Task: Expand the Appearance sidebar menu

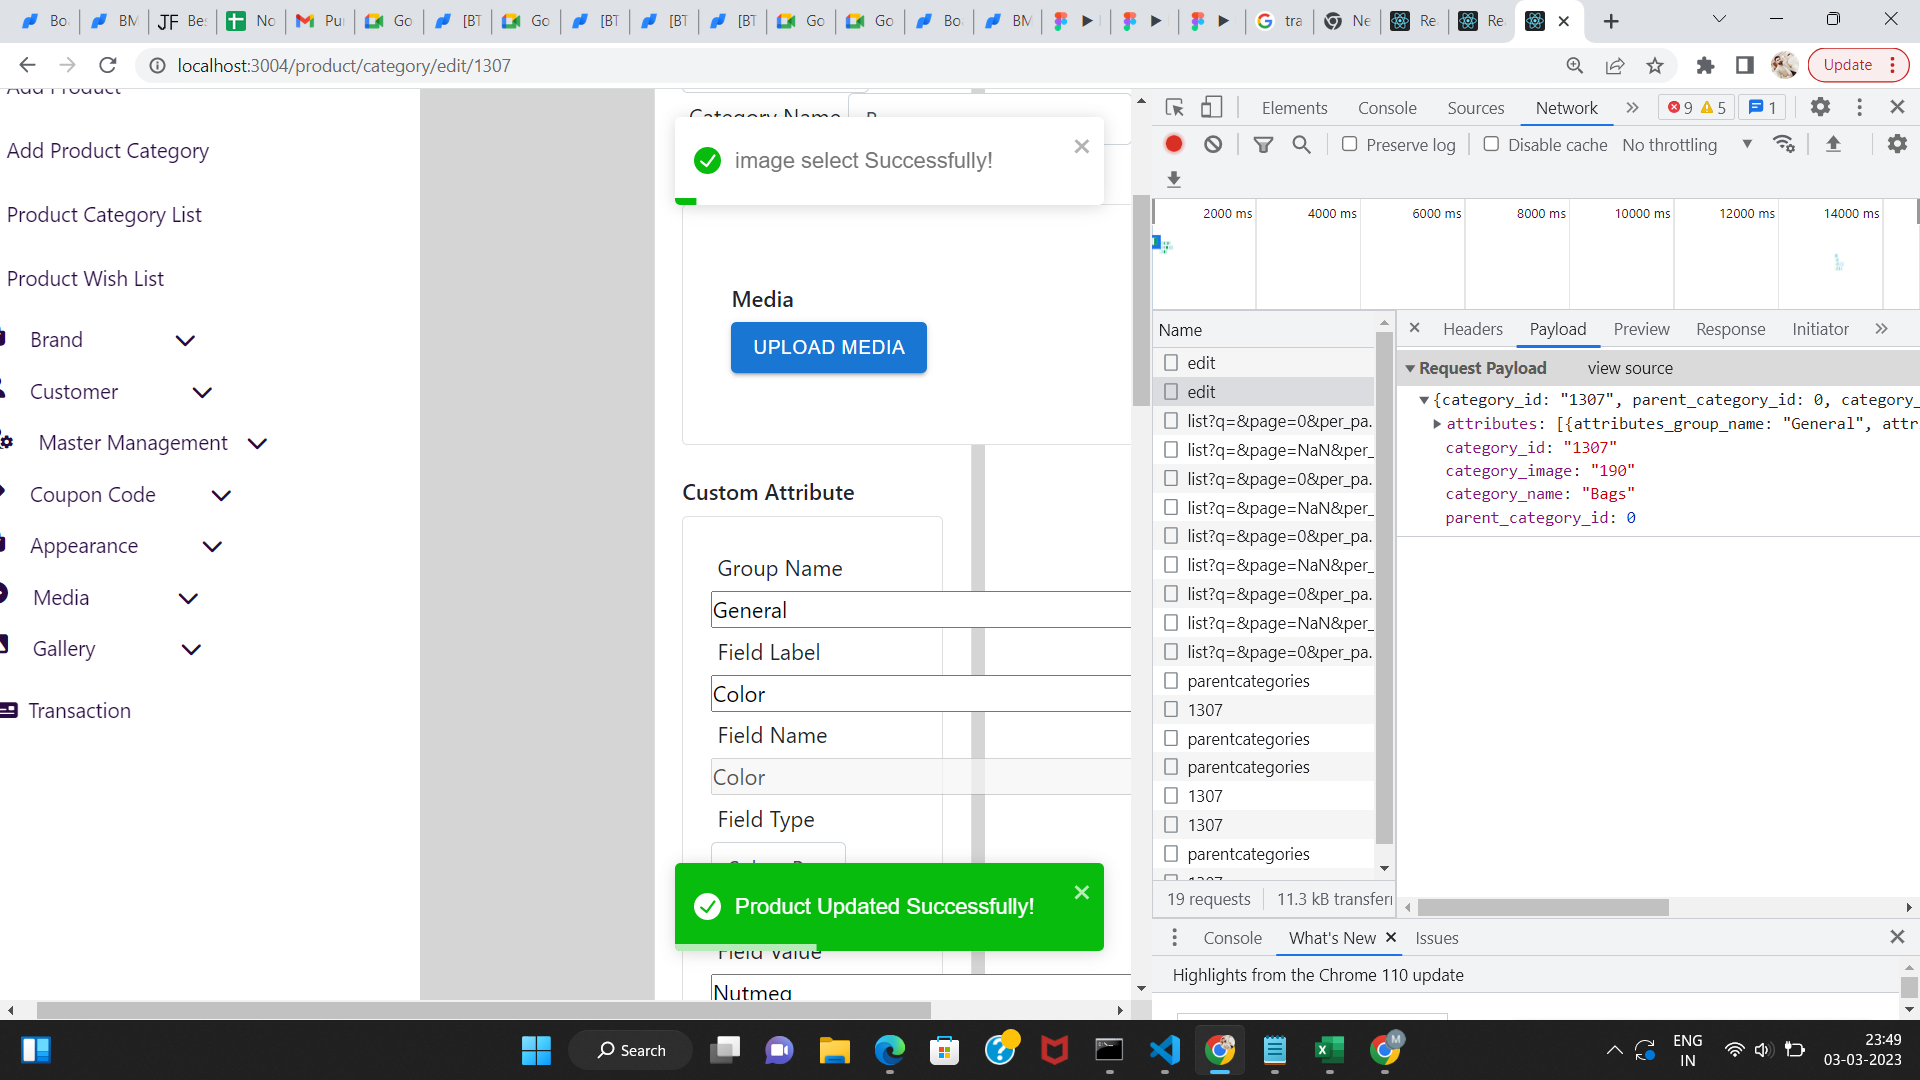Action: (212, 546)
